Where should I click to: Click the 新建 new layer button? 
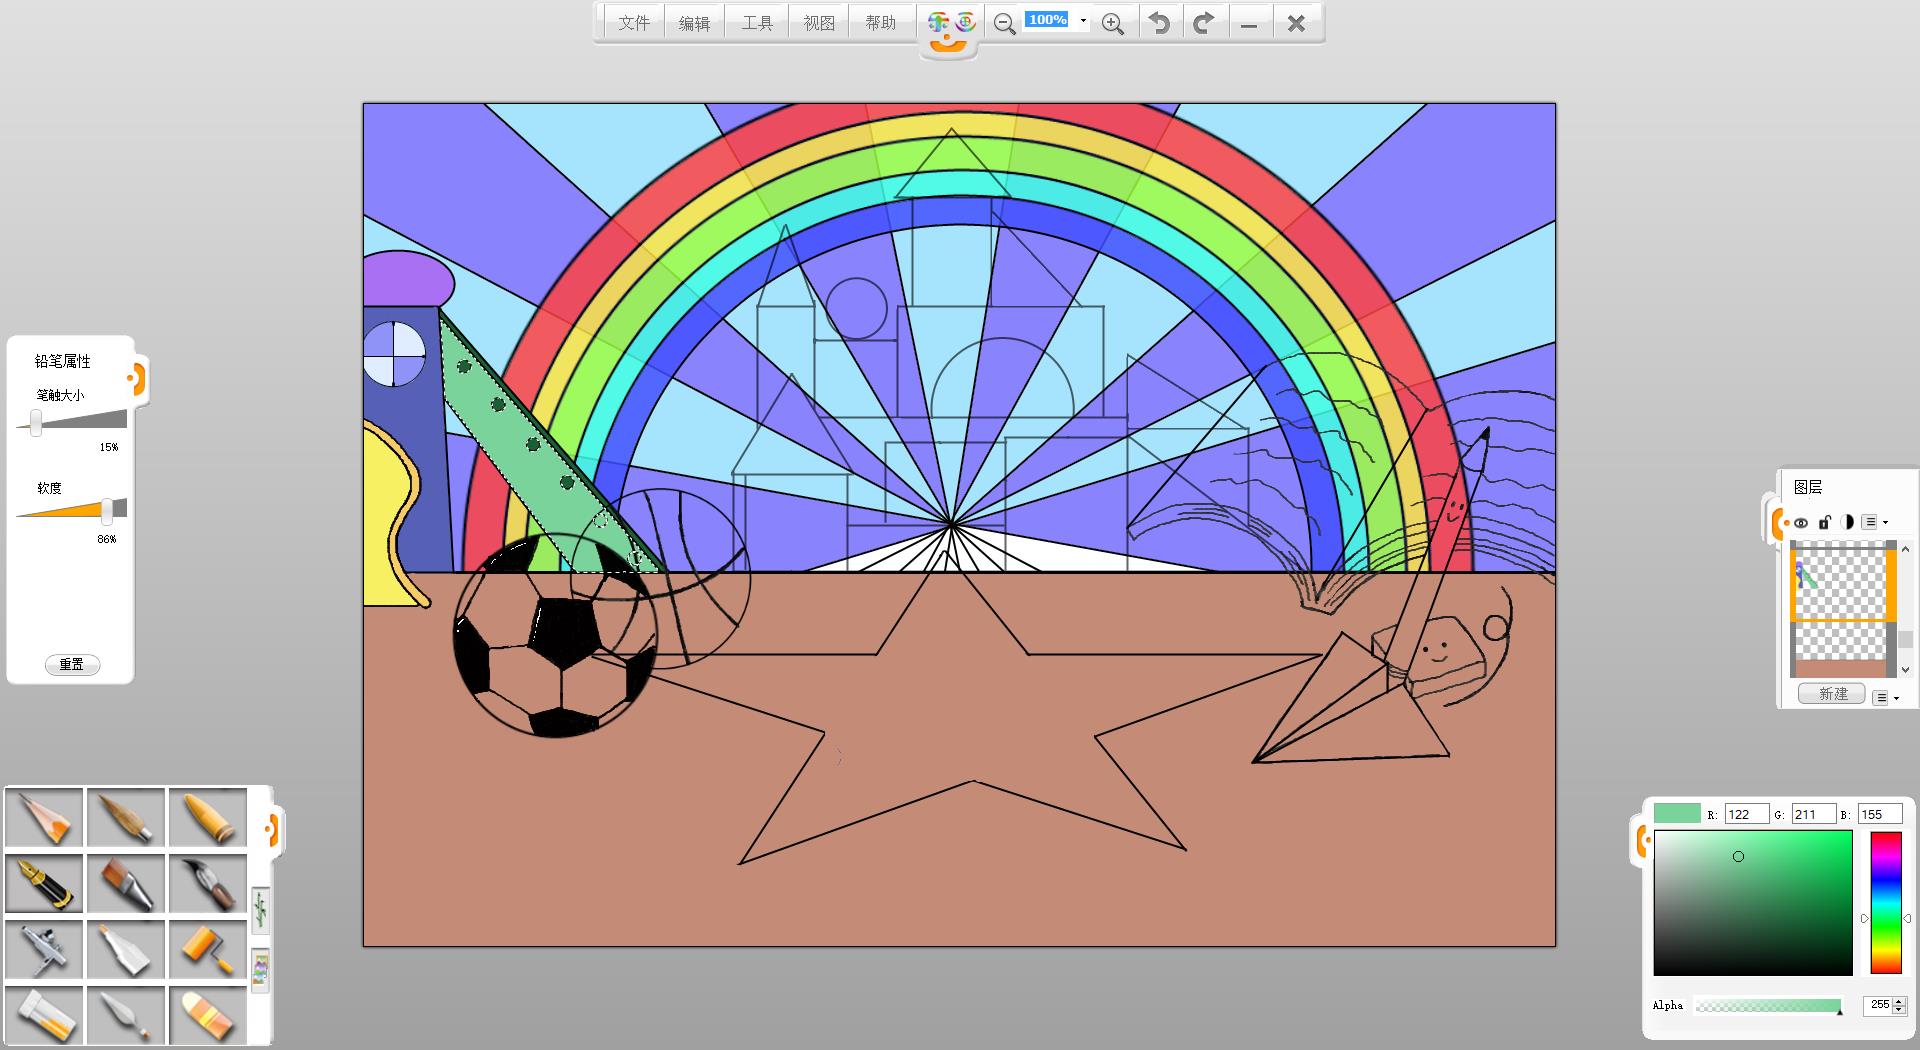click(x=1832, y=694)
